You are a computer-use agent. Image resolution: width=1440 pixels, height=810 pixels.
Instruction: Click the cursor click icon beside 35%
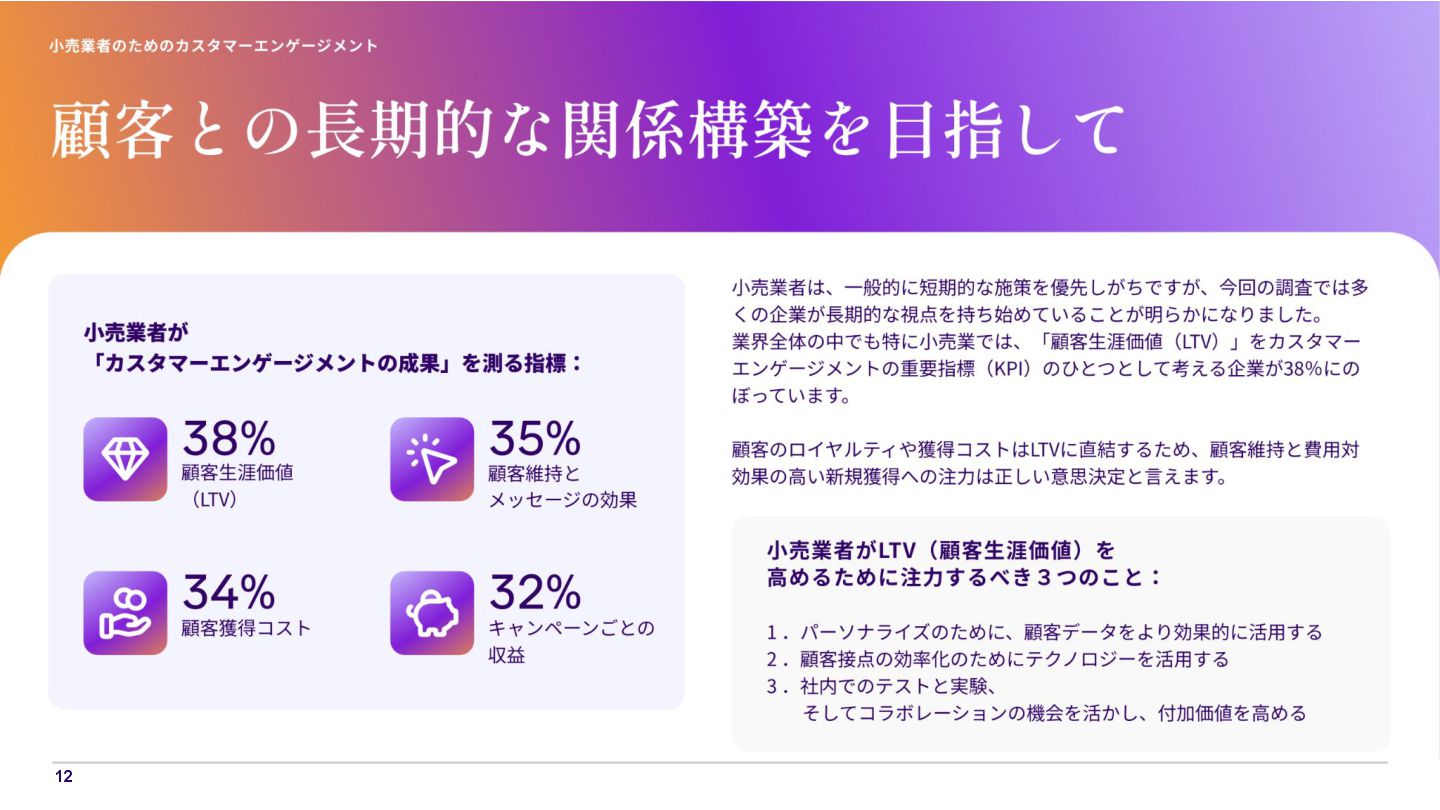point(431,459)
